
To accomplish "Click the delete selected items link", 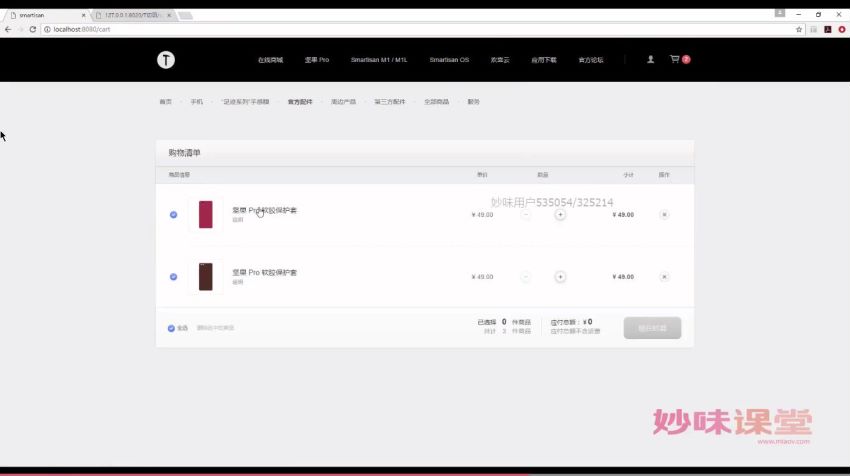I will point(215,328).
